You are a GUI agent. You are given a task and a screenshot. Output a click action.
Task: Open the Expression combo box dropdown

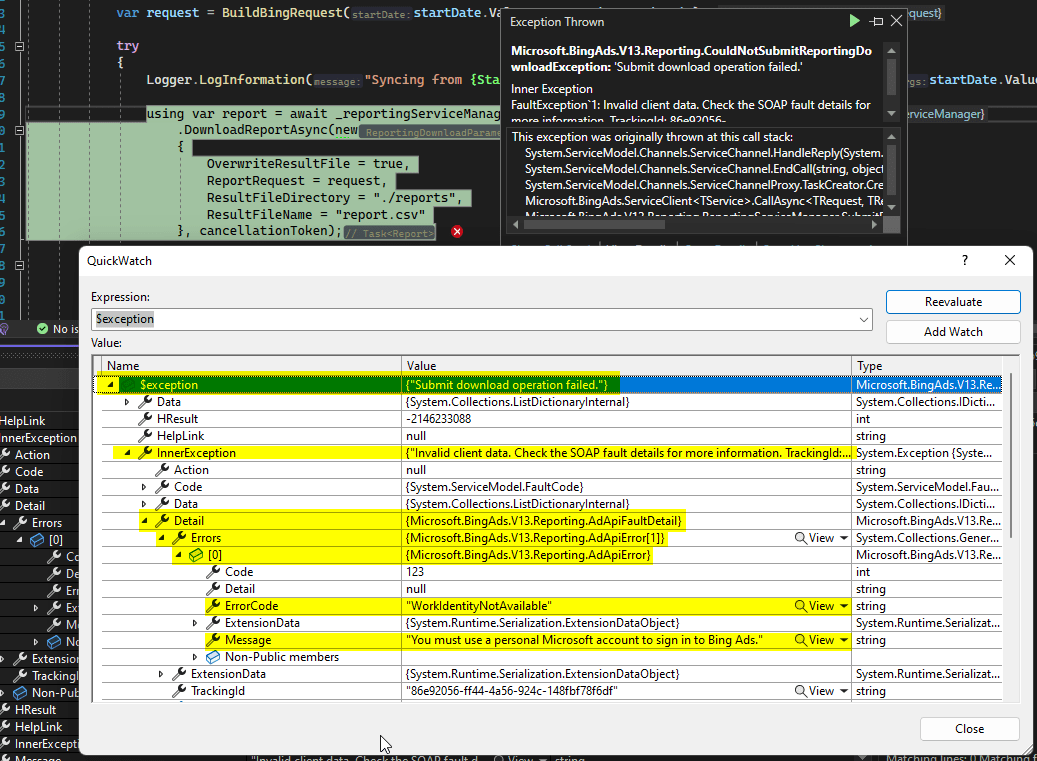click(866, 319)
